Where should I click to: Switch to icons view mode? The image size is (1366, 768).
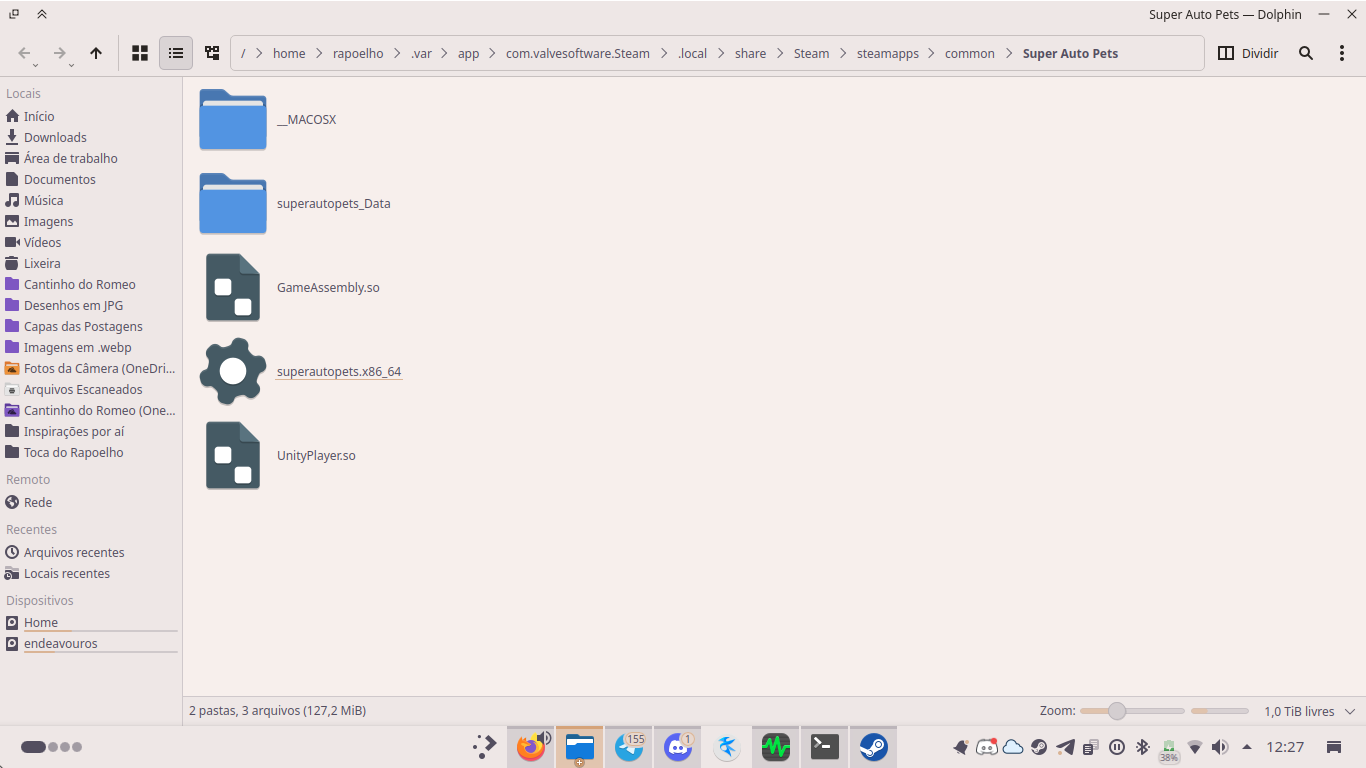[140, 53]
